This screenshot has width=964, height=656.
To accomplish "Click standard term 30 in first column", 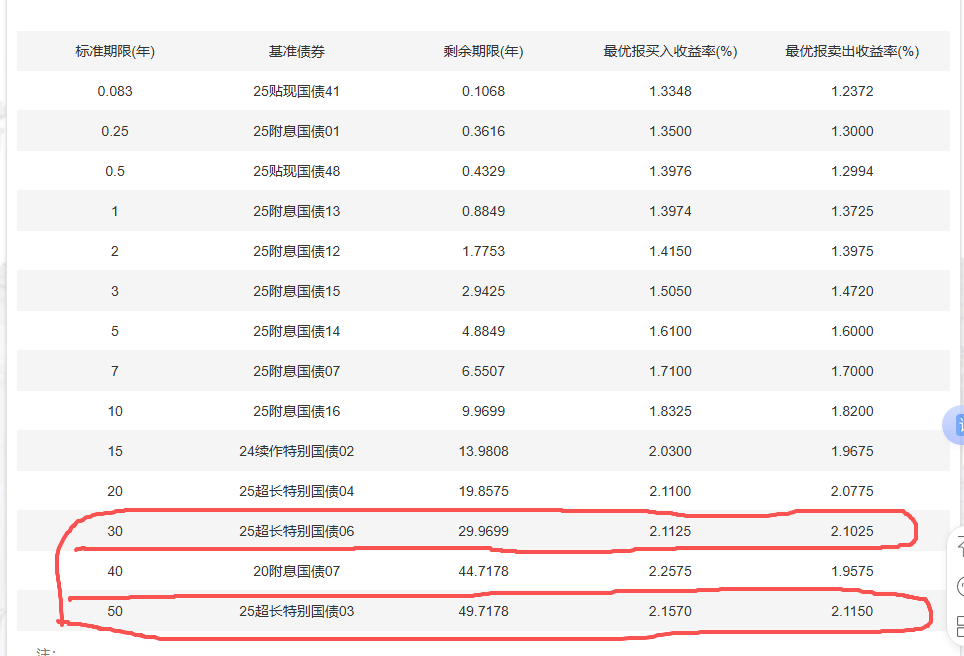I will click(x=115, y=531).
